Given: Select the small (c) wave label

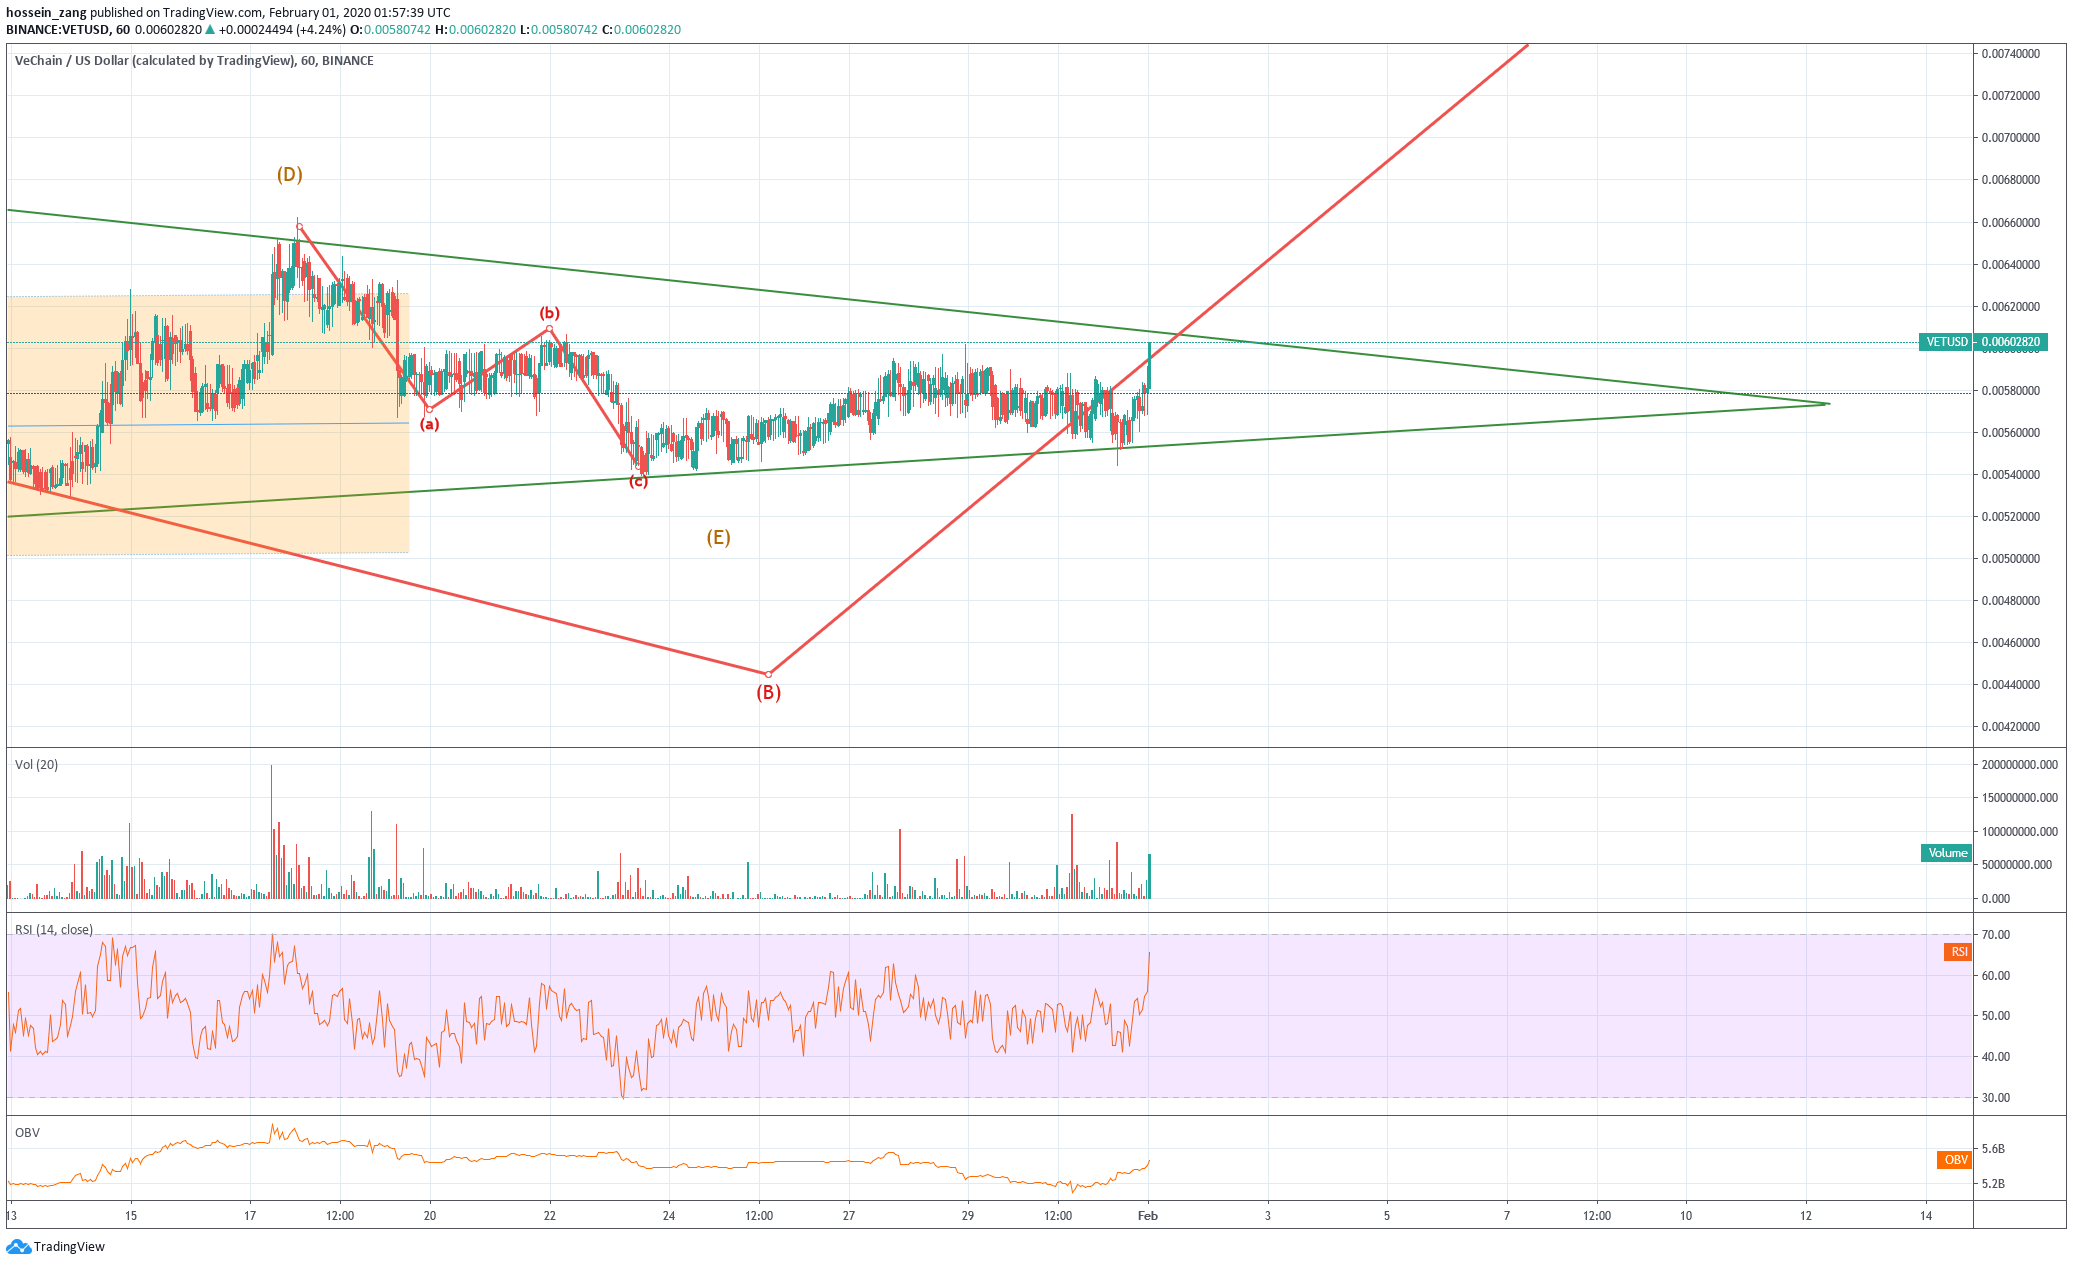Looking at the screenshot, I should pos(638,482).
